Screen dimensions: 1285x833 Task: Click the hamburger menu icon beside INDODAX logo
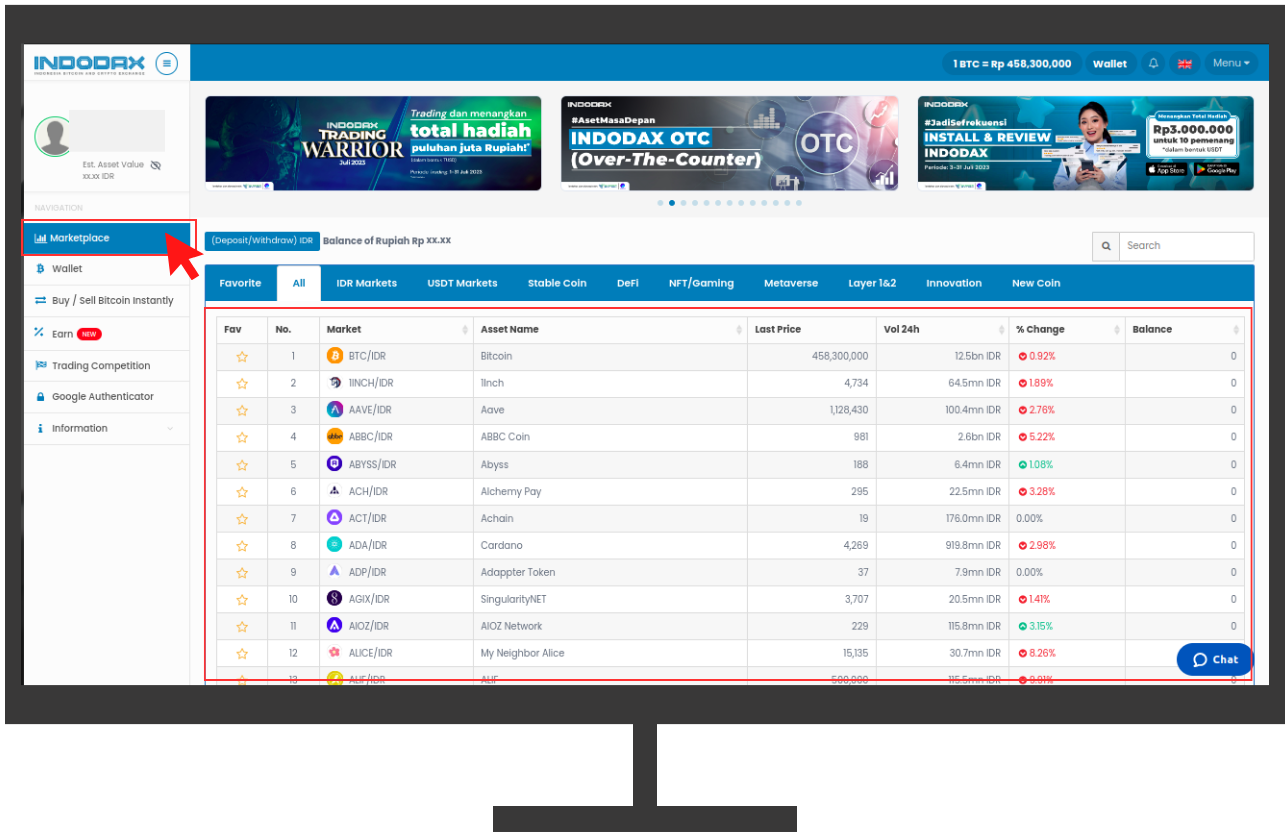tap(167, 63)
